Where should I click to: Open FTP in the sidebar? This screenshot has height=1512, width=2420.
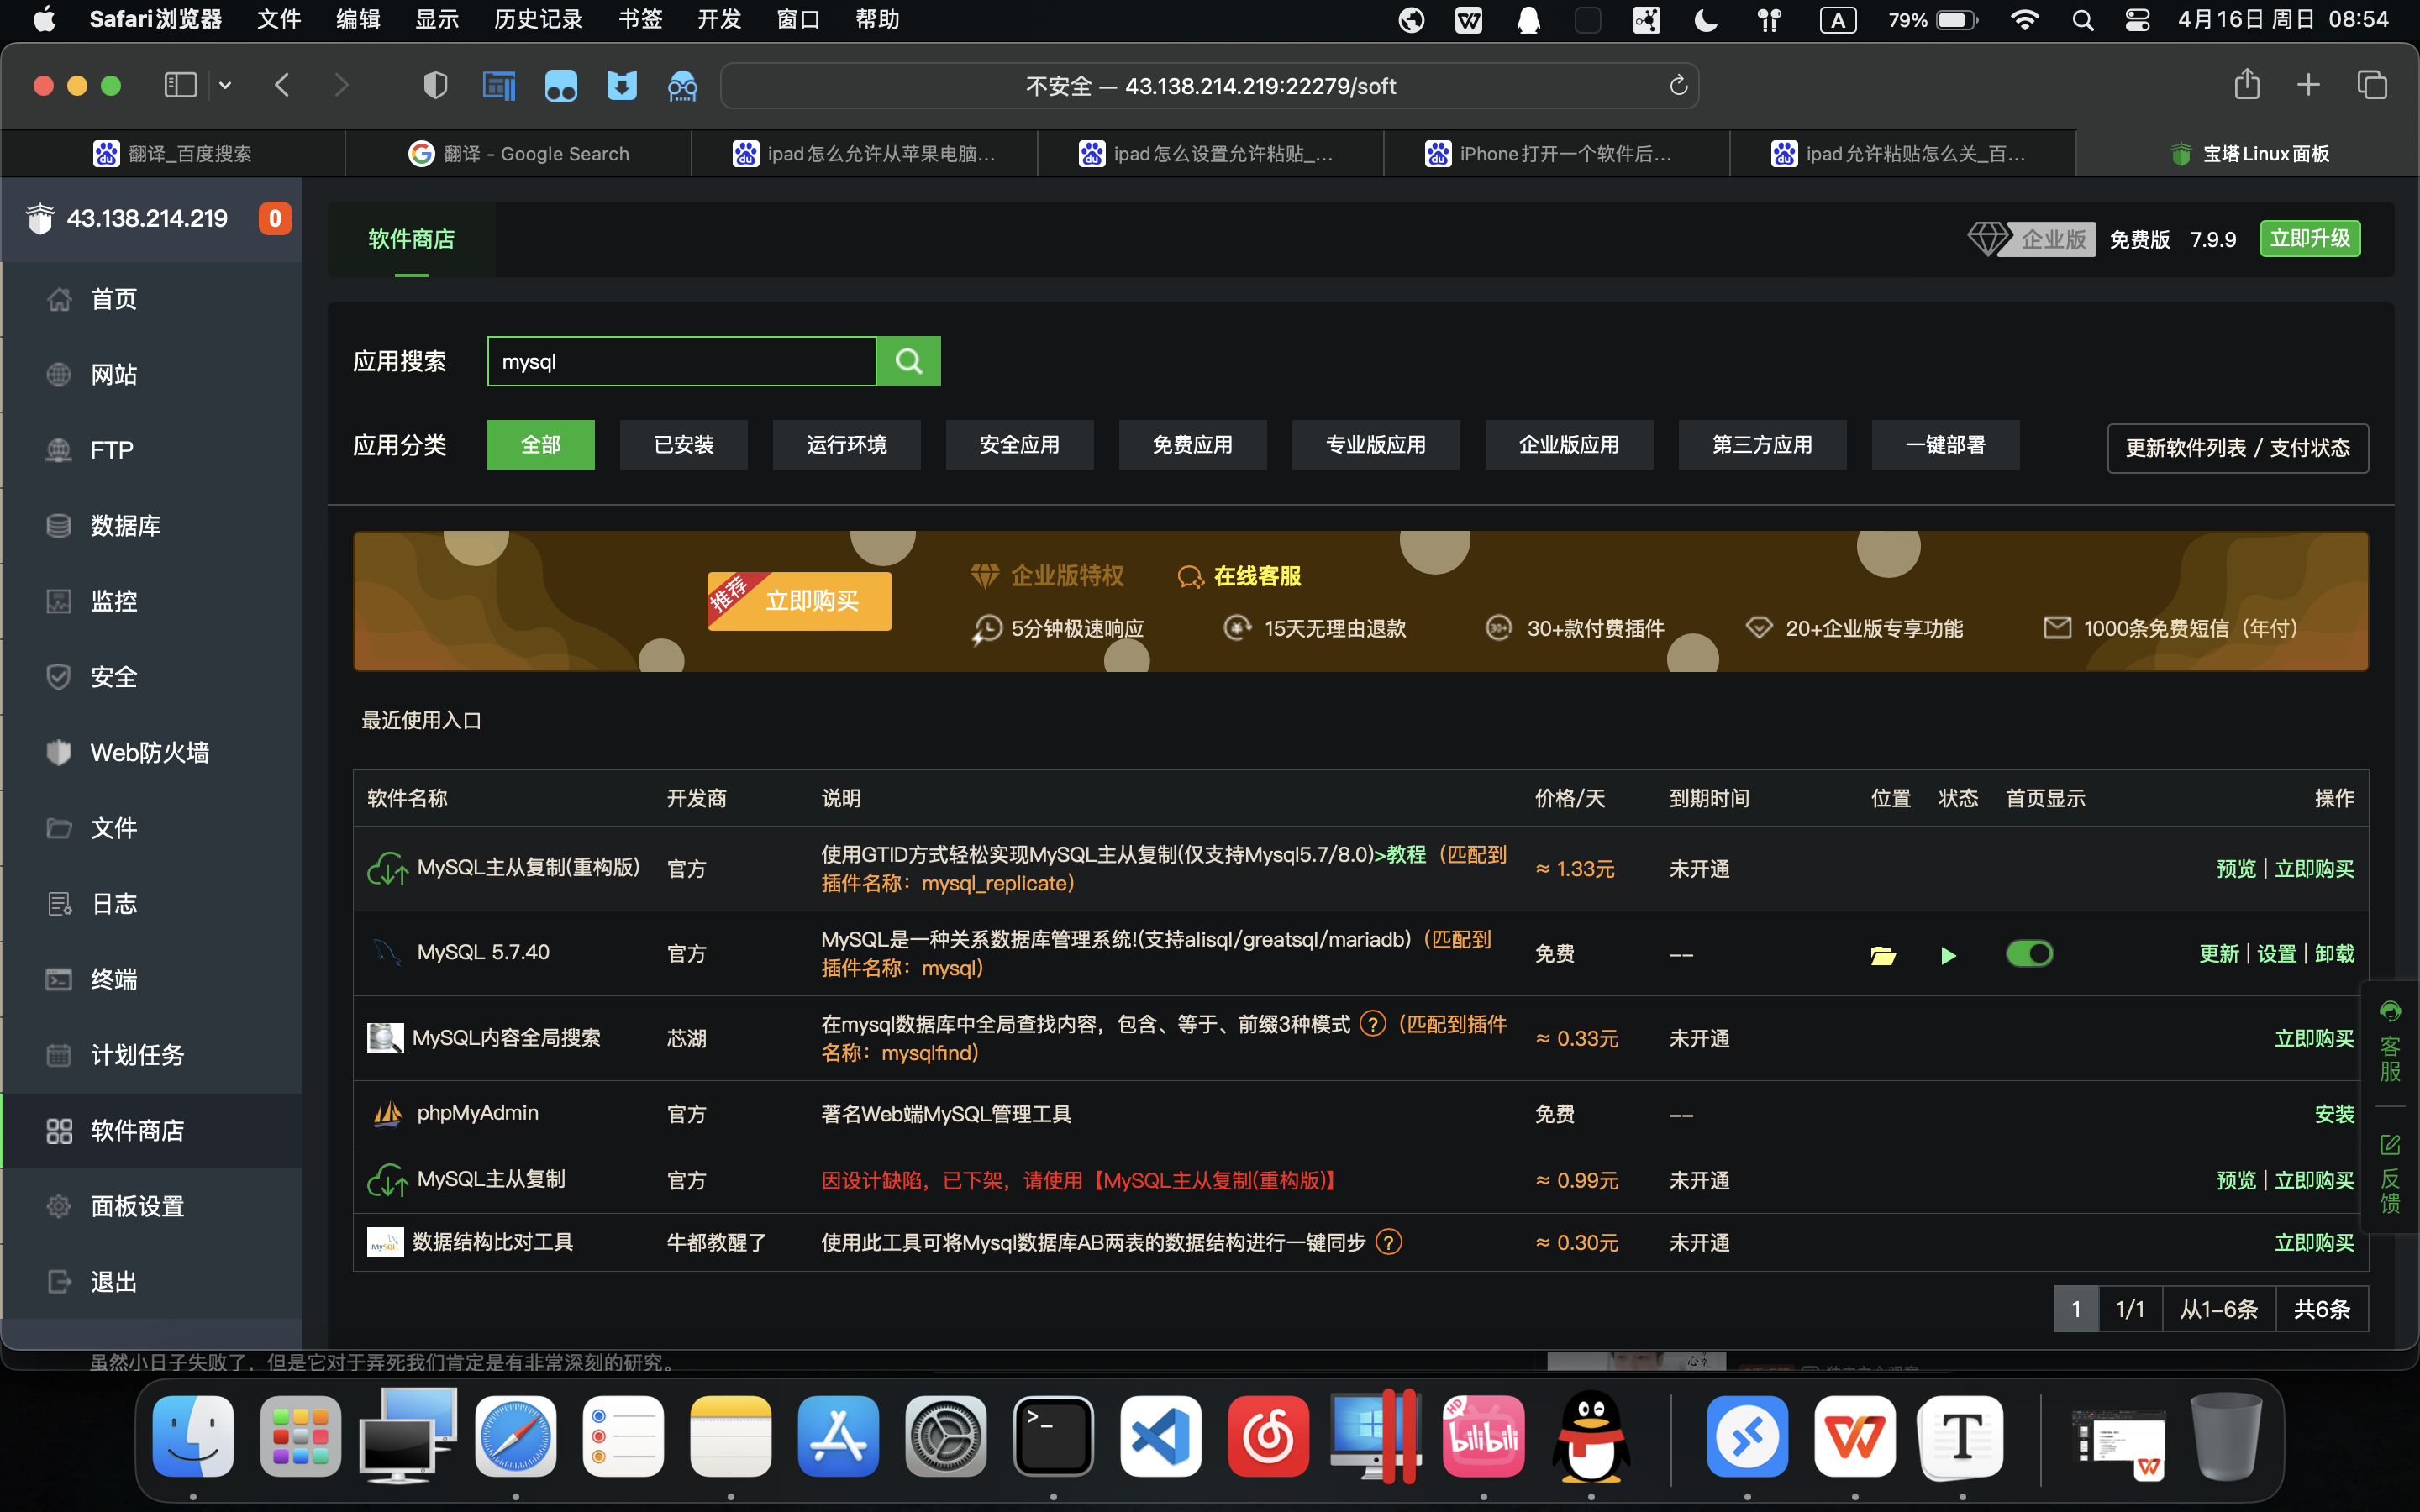coord(153,450)
